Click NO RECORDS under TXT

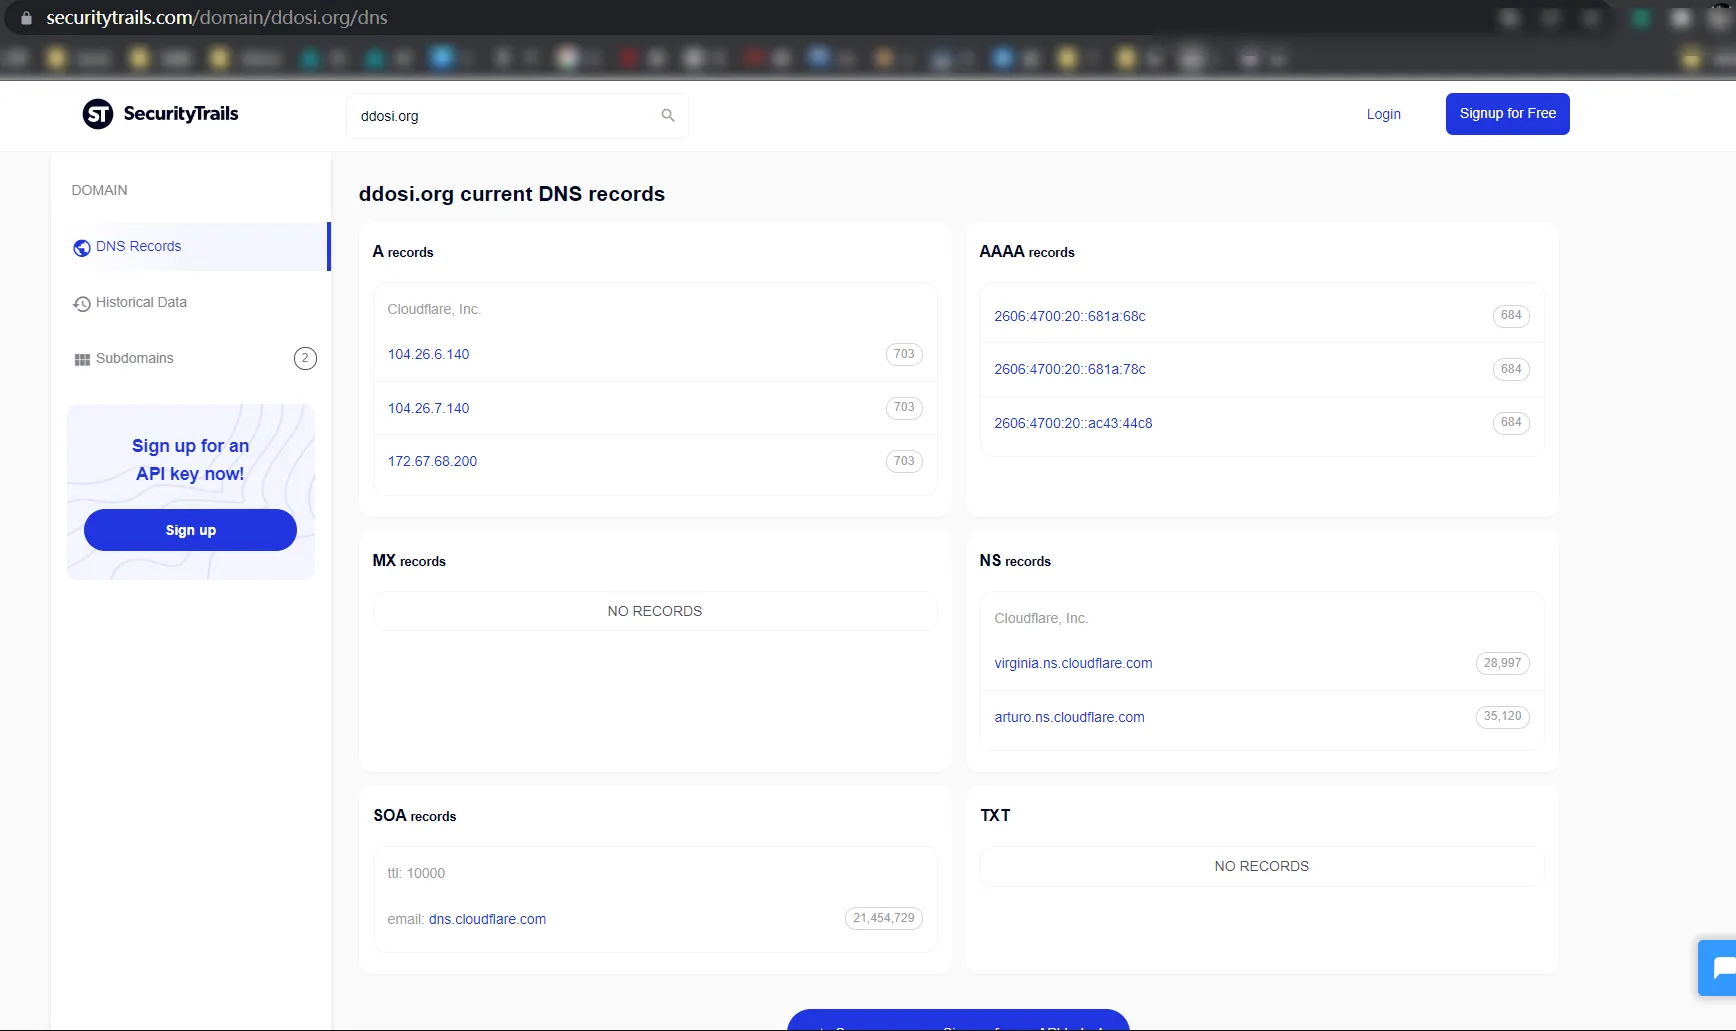click(x=1261, y=866)
